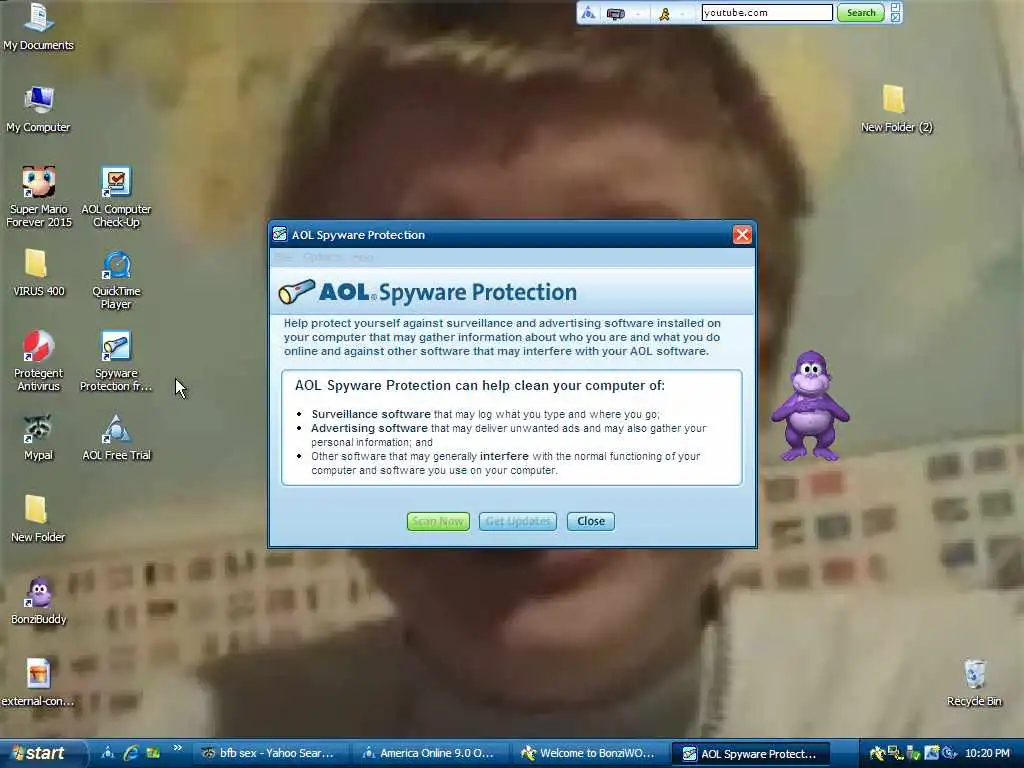Launch the Mypal browser shortcut
This screenshot has height=768, width=1024.
click(x=39, y=438)
